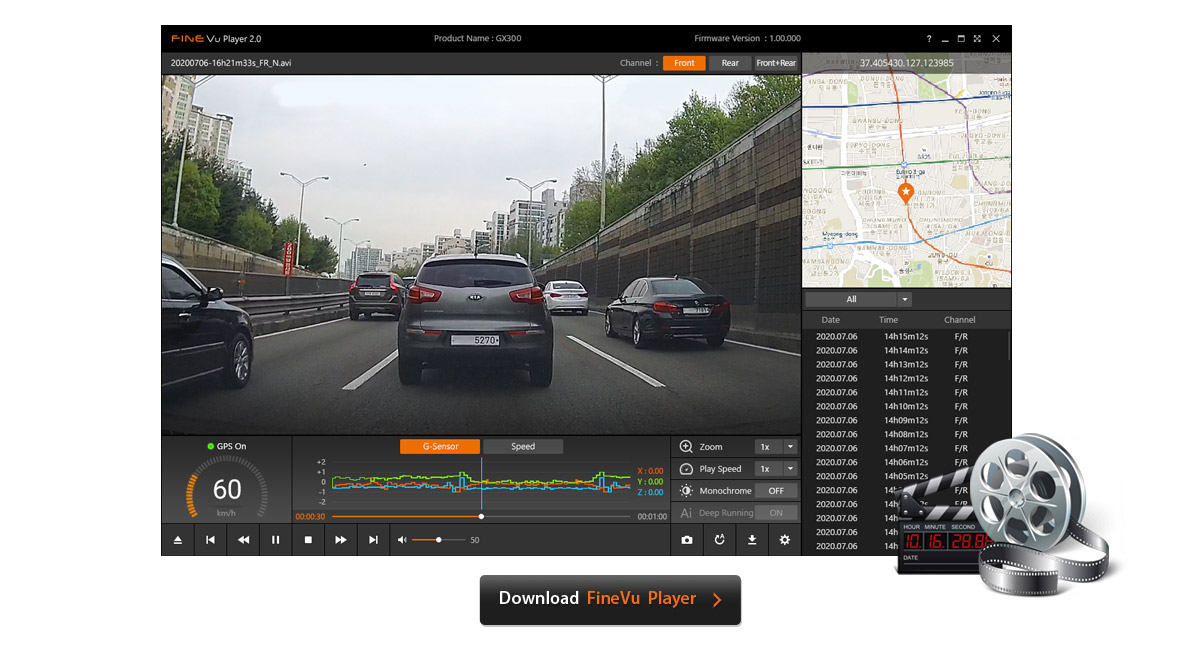Click the Zoom magnifier icon

(686, 447)
